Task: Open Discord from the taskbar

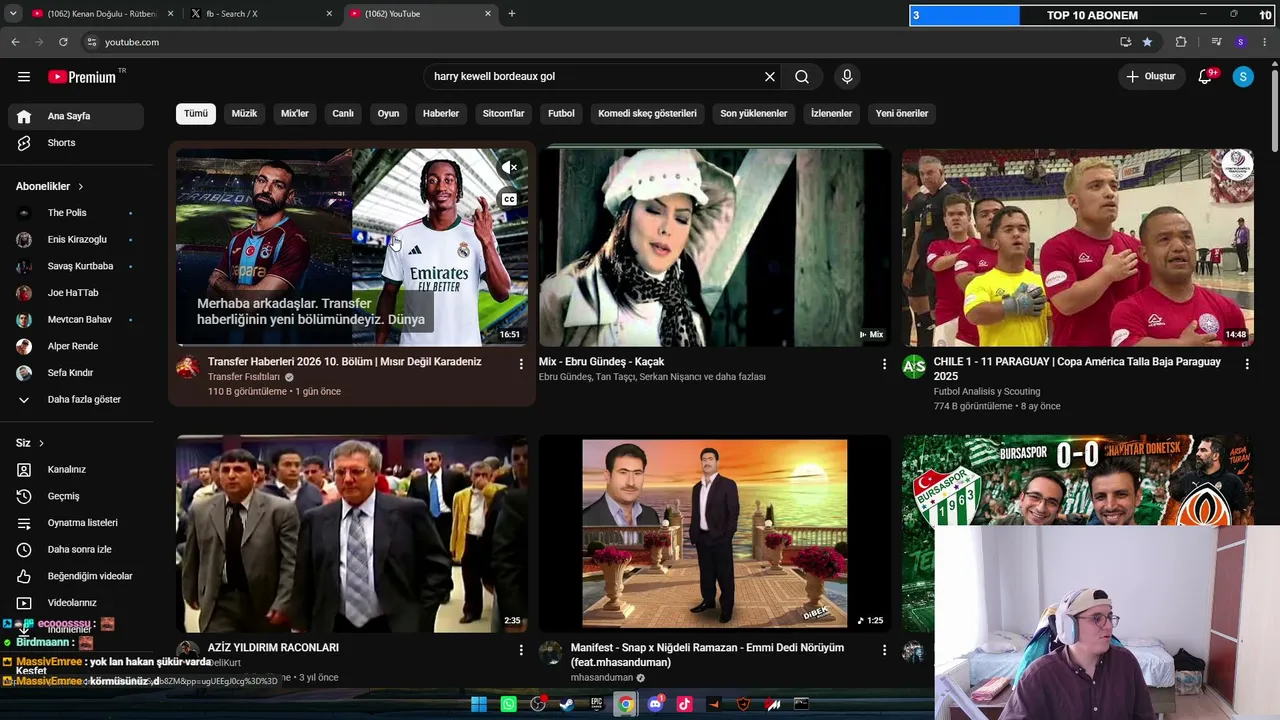Action: coord(655,704)
